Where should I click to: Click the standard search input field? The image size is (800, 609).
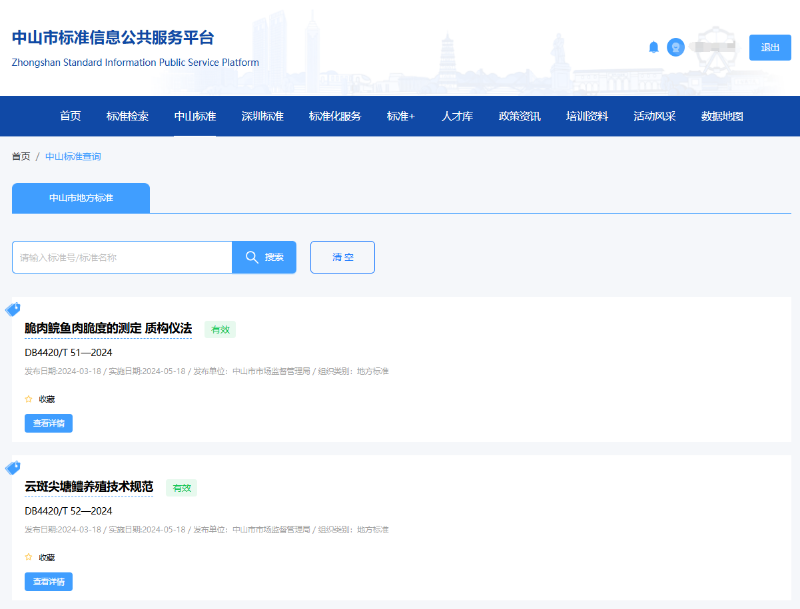pyautogui.click(x=120, y=257)
